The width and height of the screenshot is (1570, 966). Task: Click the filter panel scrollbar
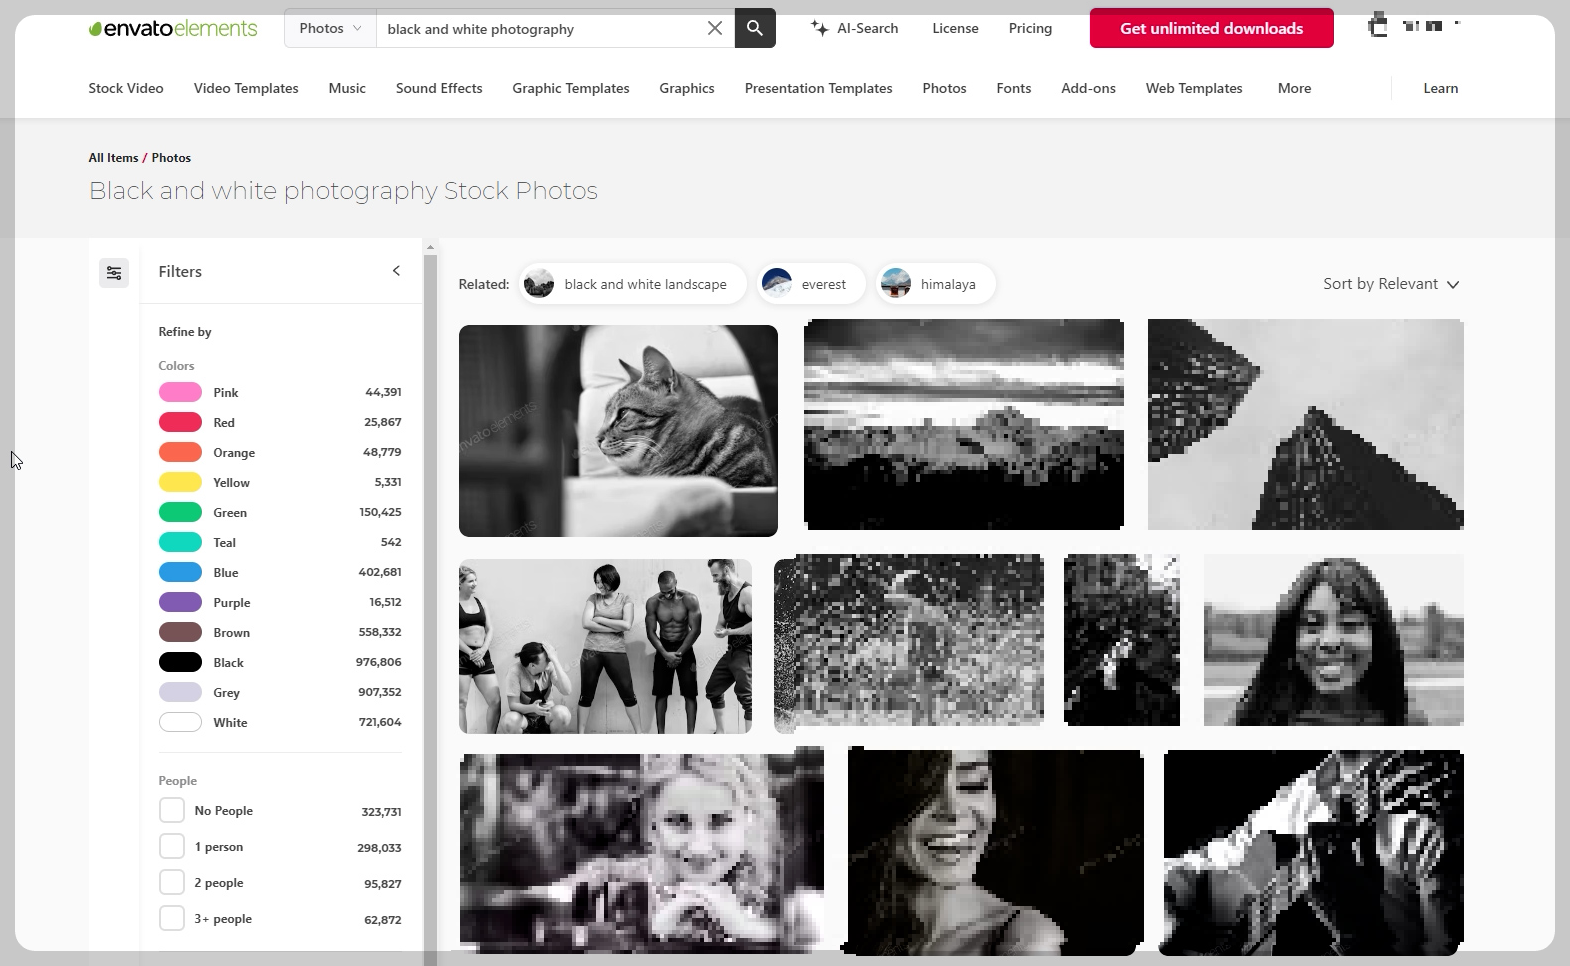(431, 608)
